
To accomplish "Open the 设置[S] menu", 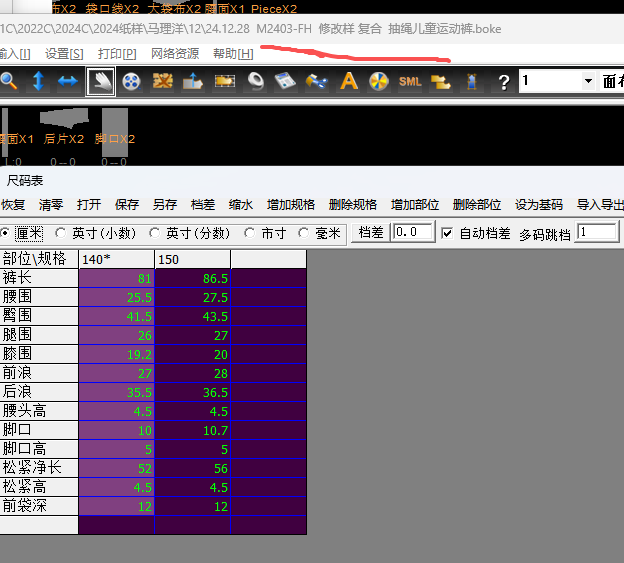I will tap(64, 53).
